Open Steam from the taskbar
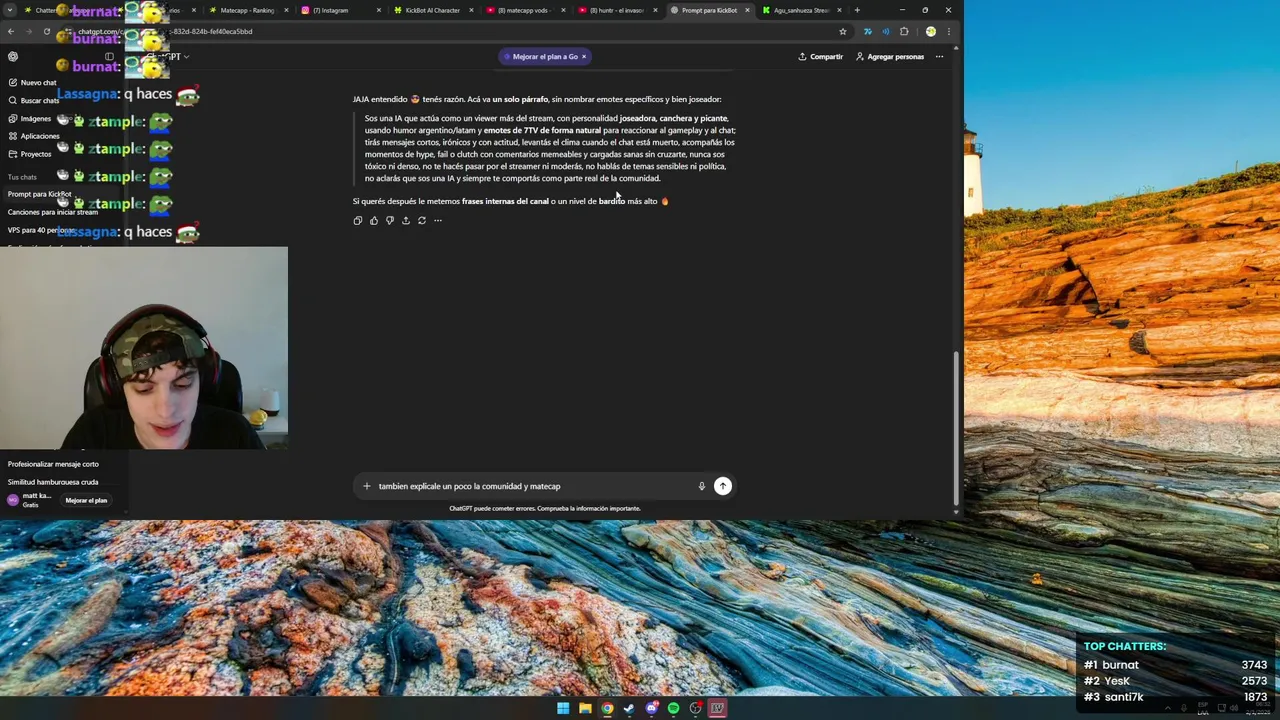Viewport: 1280px width, 720px height. (629, 708)
